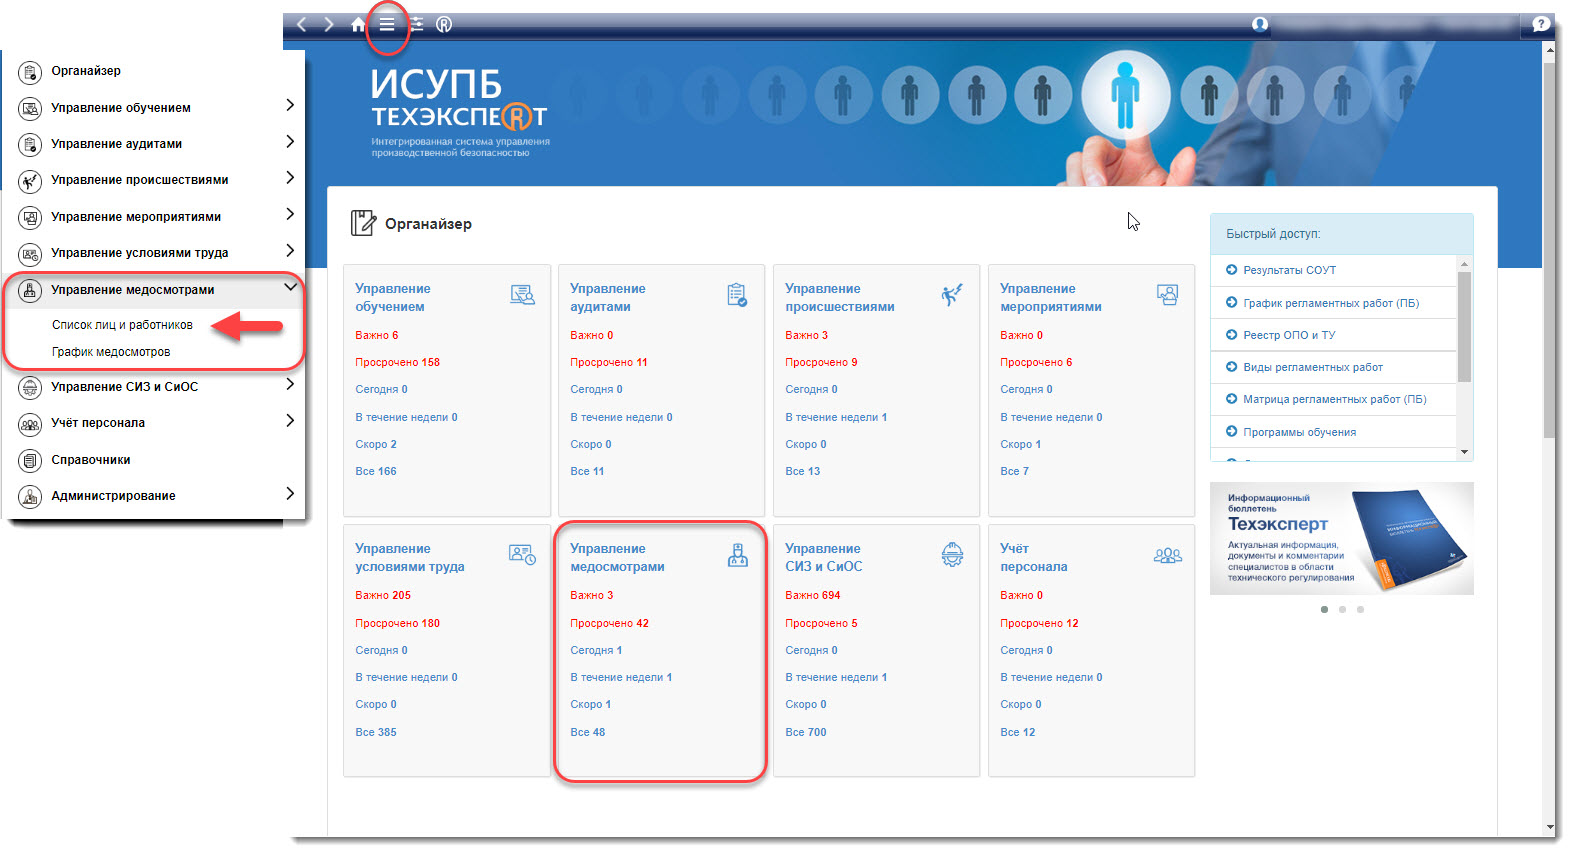Click the Учёт персонала menu icon

[30, 423]
